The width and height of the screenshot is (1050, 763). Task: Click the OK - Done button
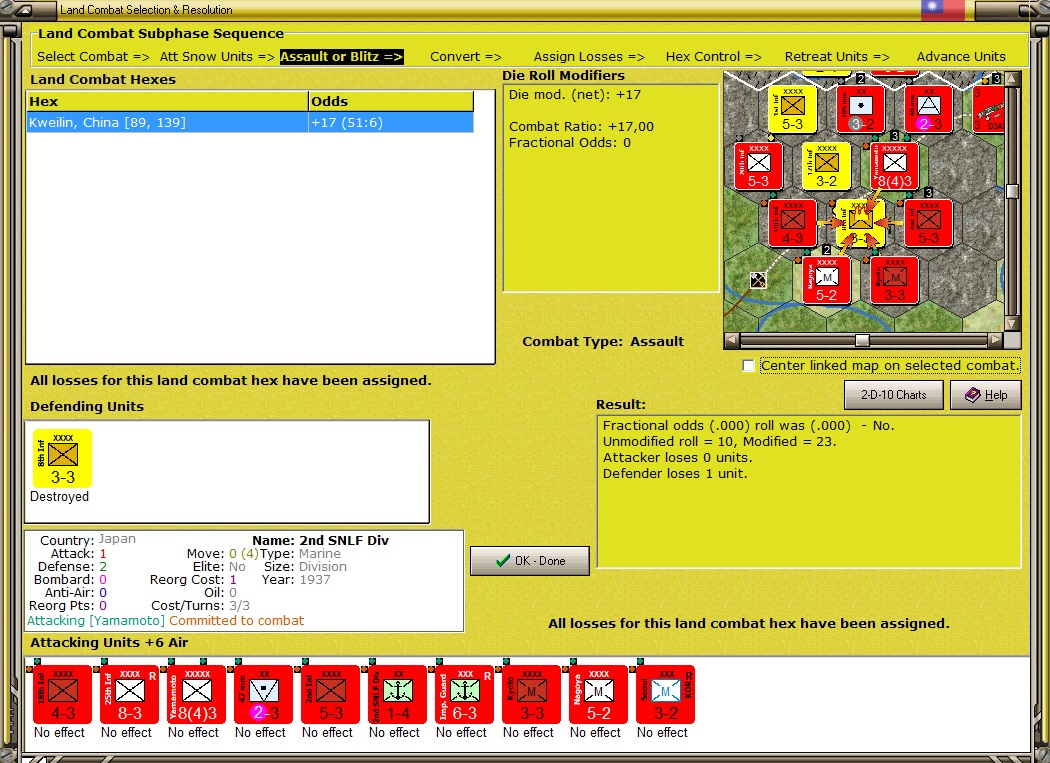click(x=530, y=561)
